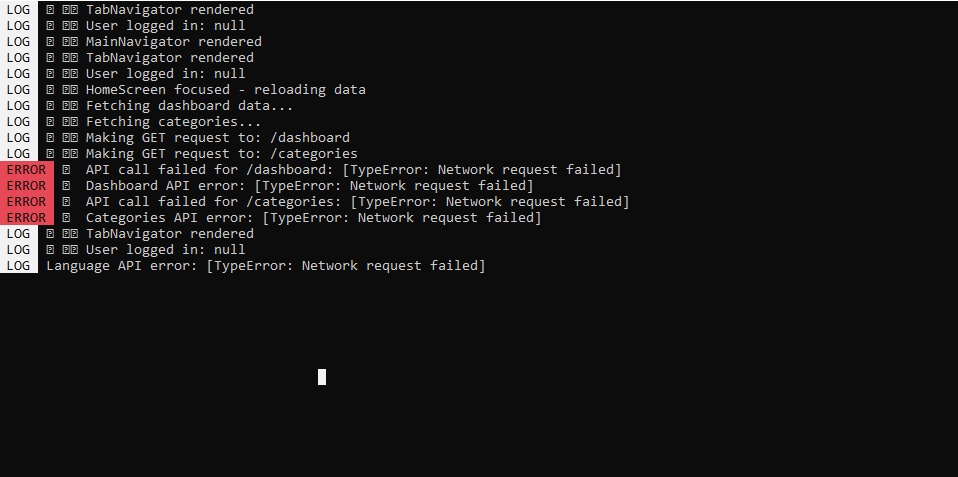Click ERROR badge for API call failed /categories
The width and height of the screenshot is (958, 477).
[x=26, y=202]
